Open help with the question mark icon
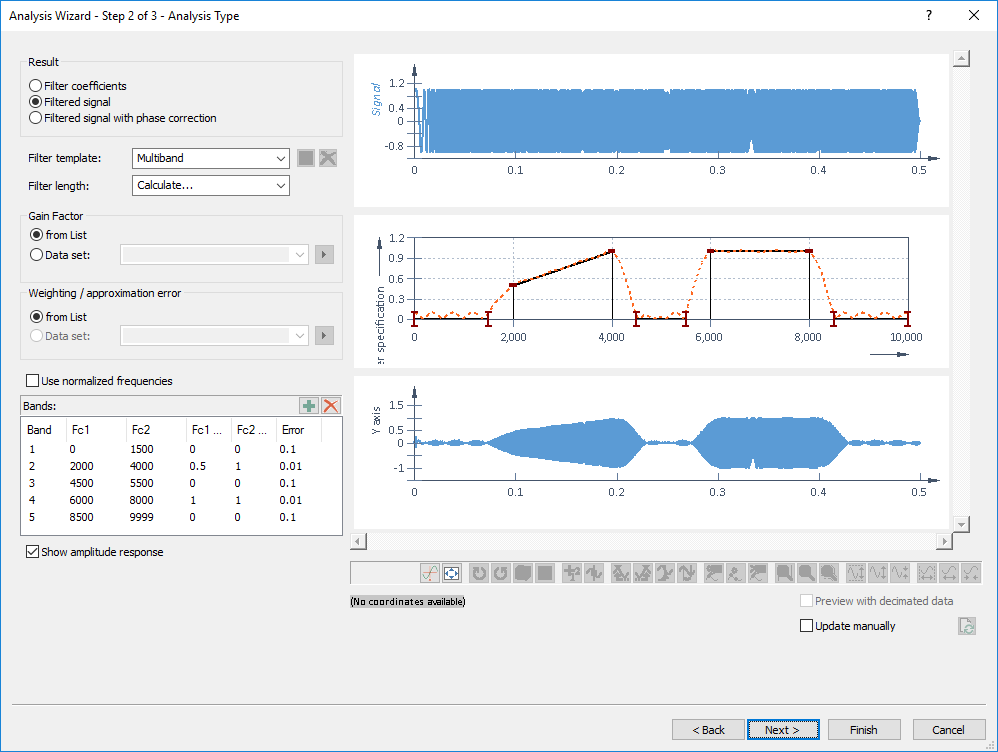998x752 pixels. [929, 15]
